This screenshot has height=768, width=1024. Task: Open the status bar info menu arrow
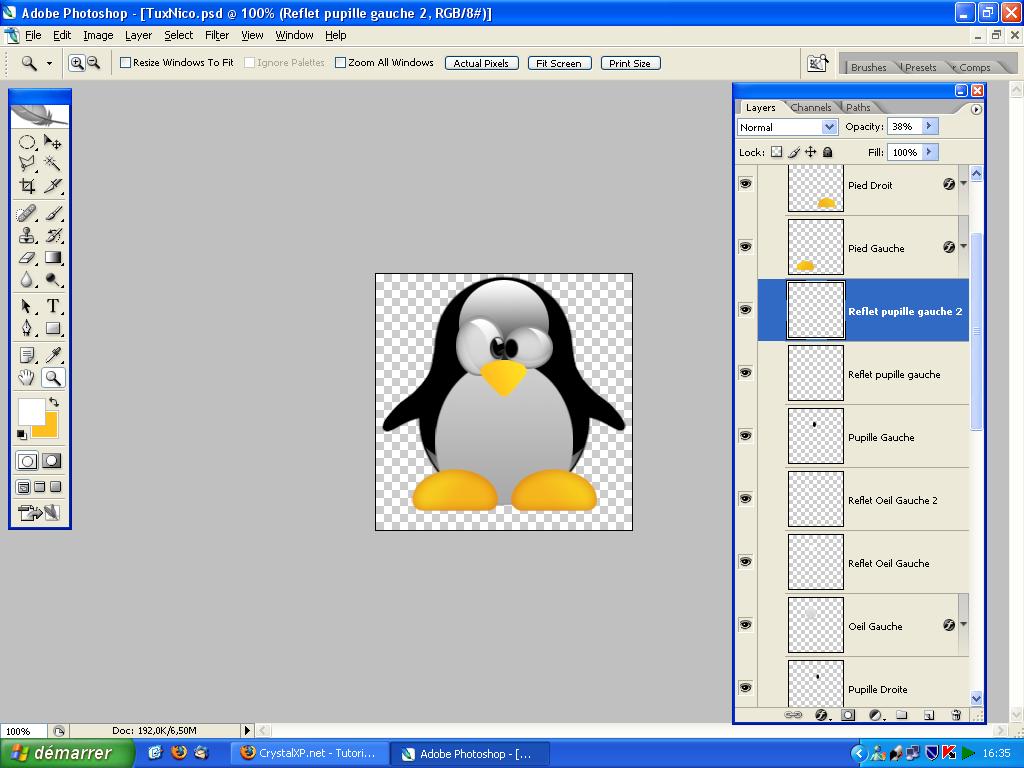247,730
